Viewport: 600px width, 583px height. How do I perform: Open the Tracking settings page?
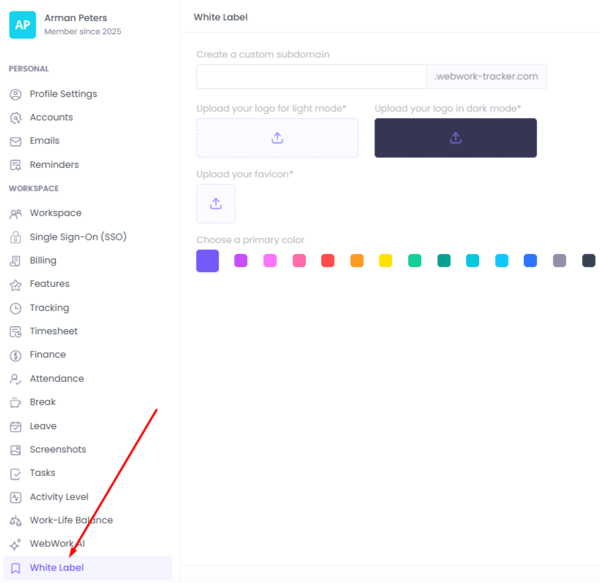pos(49,308)
